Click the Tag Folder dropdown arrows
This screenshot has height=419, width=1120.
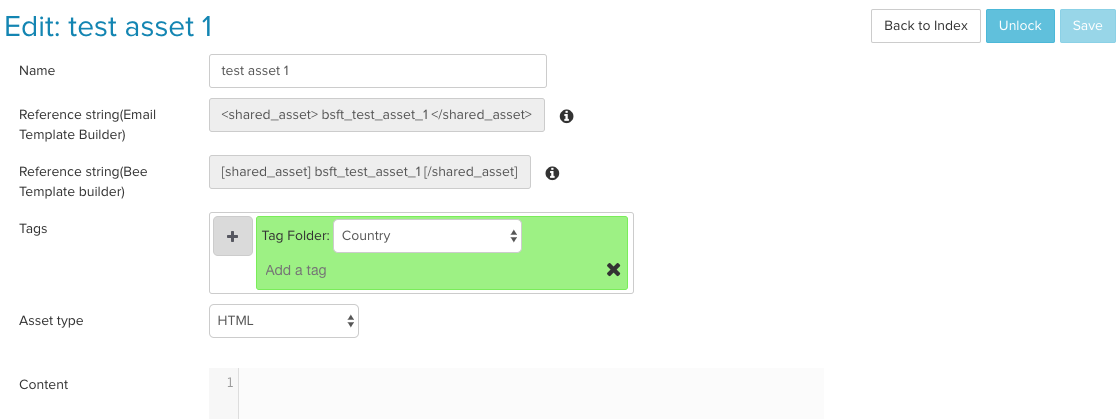tap(513, 236)
